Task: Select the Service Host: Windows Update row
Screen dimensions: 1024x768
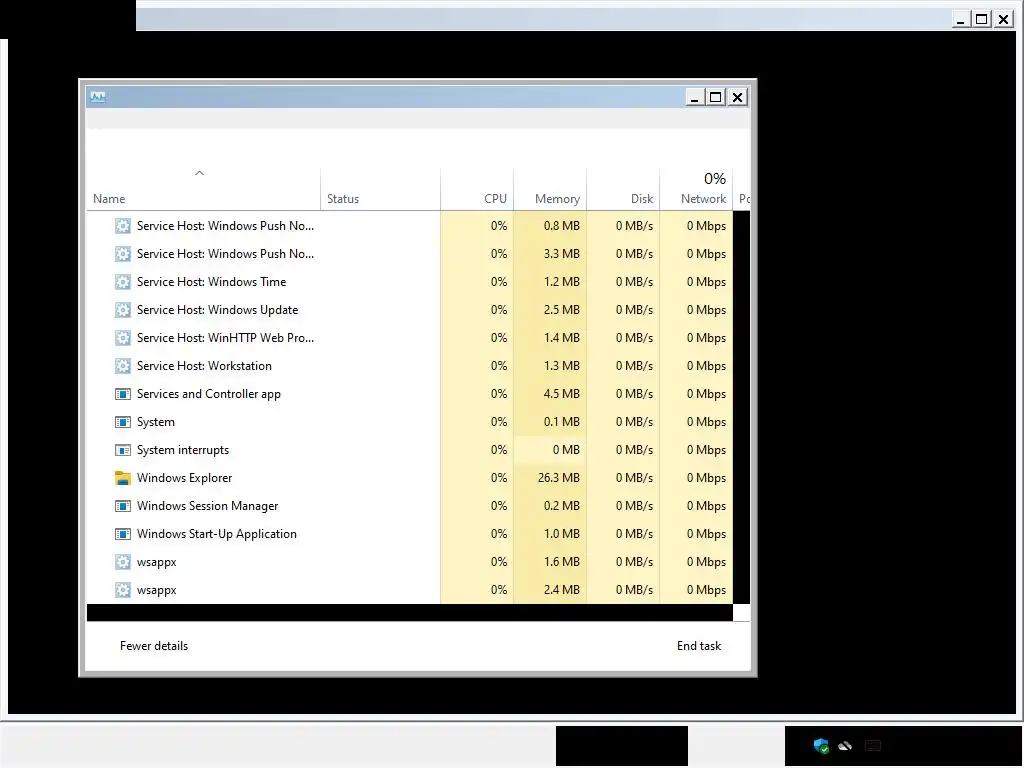Action: 409,310
